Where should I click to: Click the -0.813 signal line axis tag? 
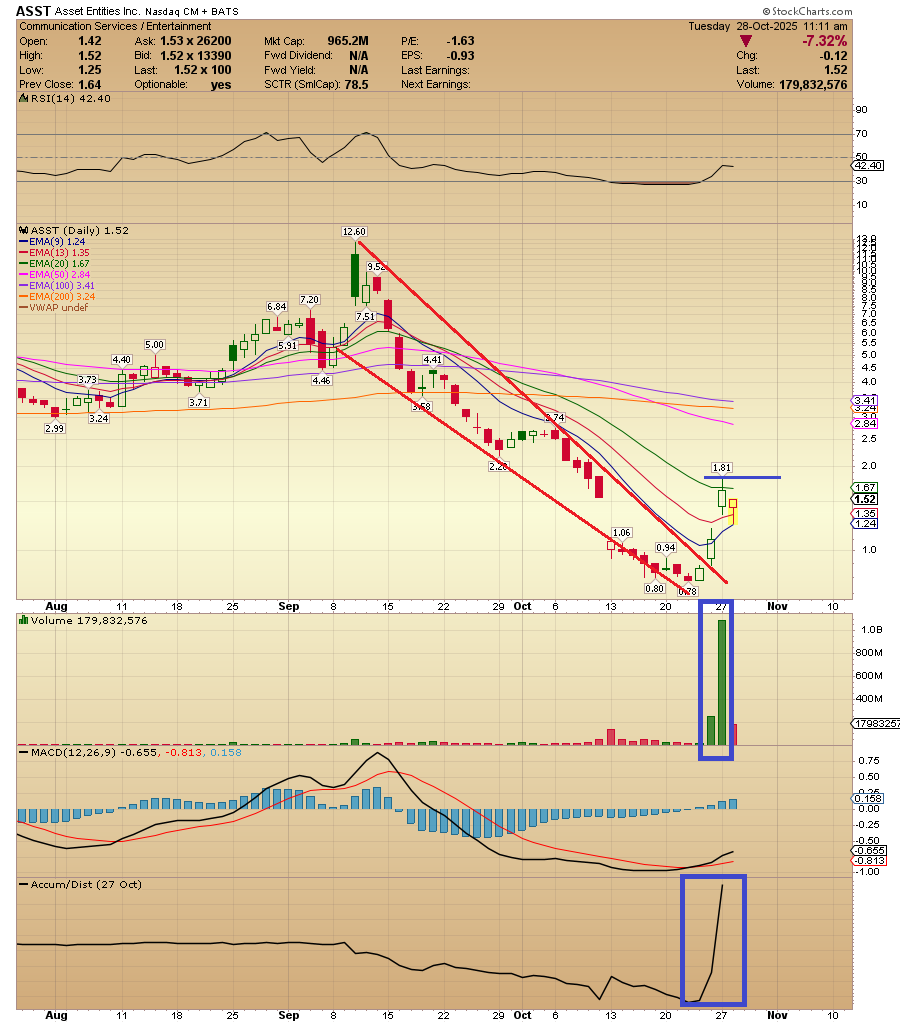pos(869,861)
